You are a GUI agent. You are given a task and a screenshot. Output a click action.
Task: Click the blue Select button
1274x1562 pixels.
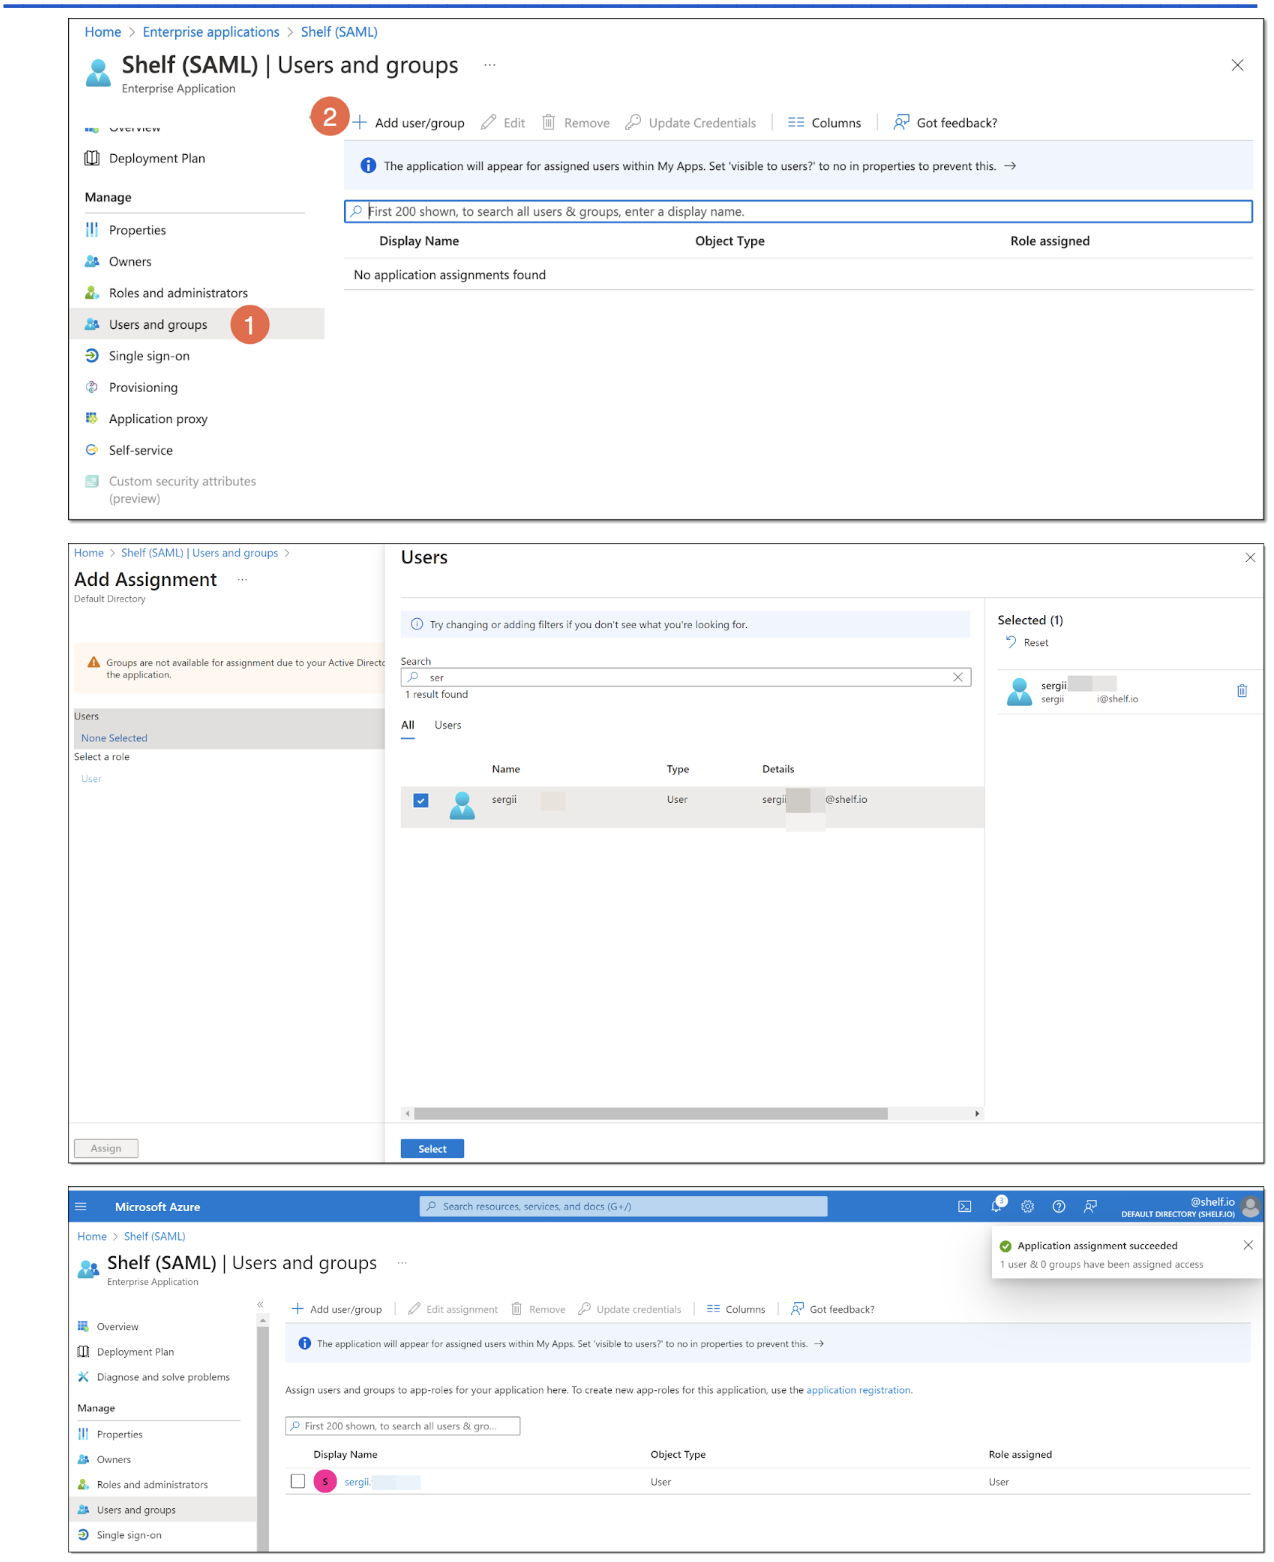click(432, 1149)
